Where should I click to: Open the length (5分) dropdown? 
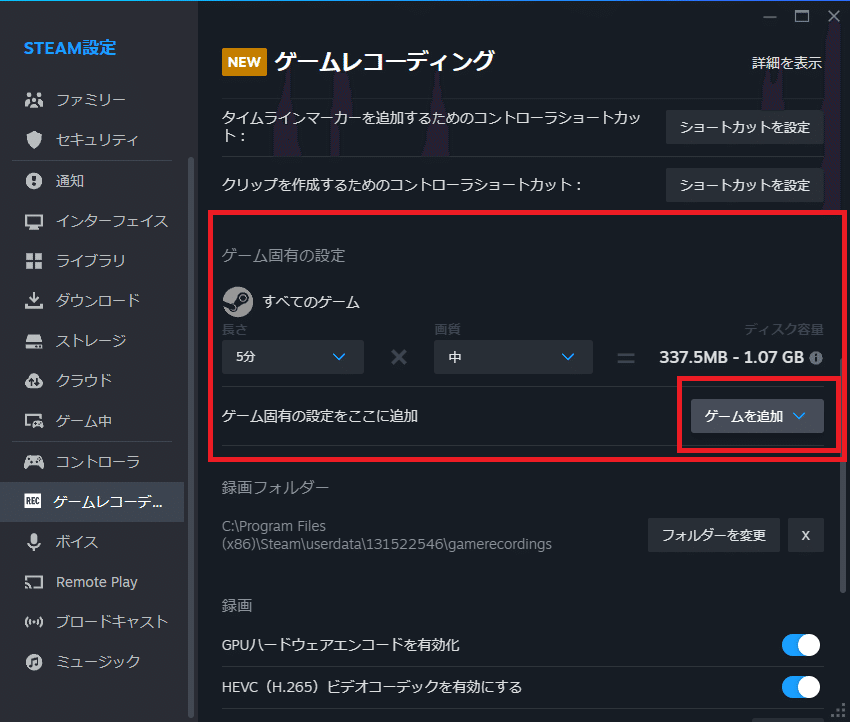tap(293, 357)
